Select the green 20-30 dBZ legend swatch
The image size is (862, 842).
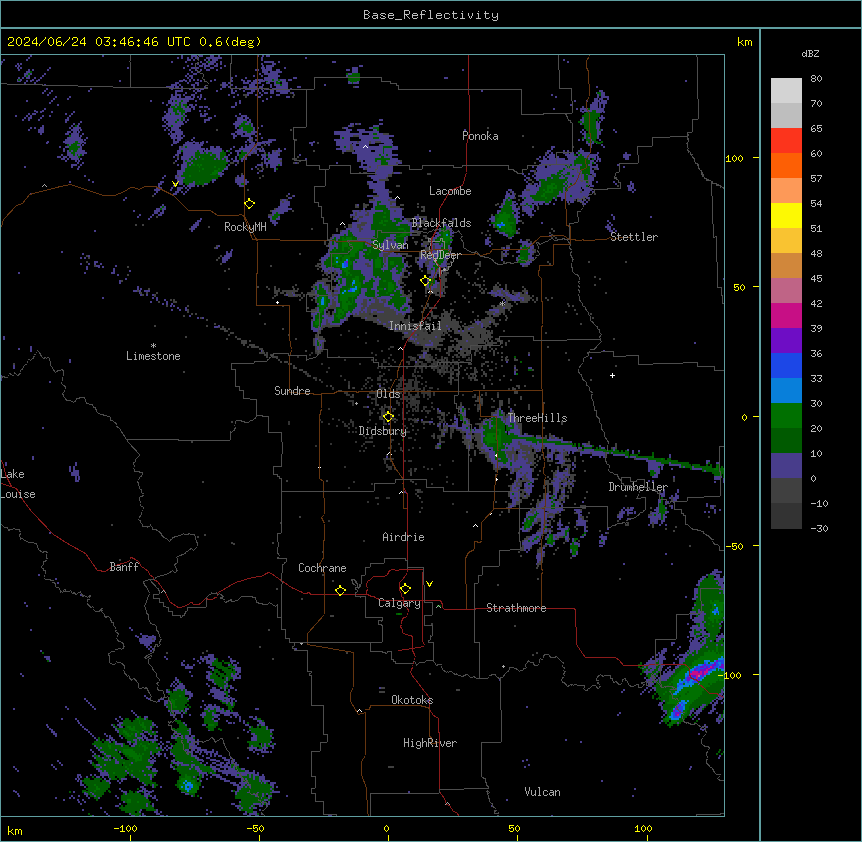786,416
